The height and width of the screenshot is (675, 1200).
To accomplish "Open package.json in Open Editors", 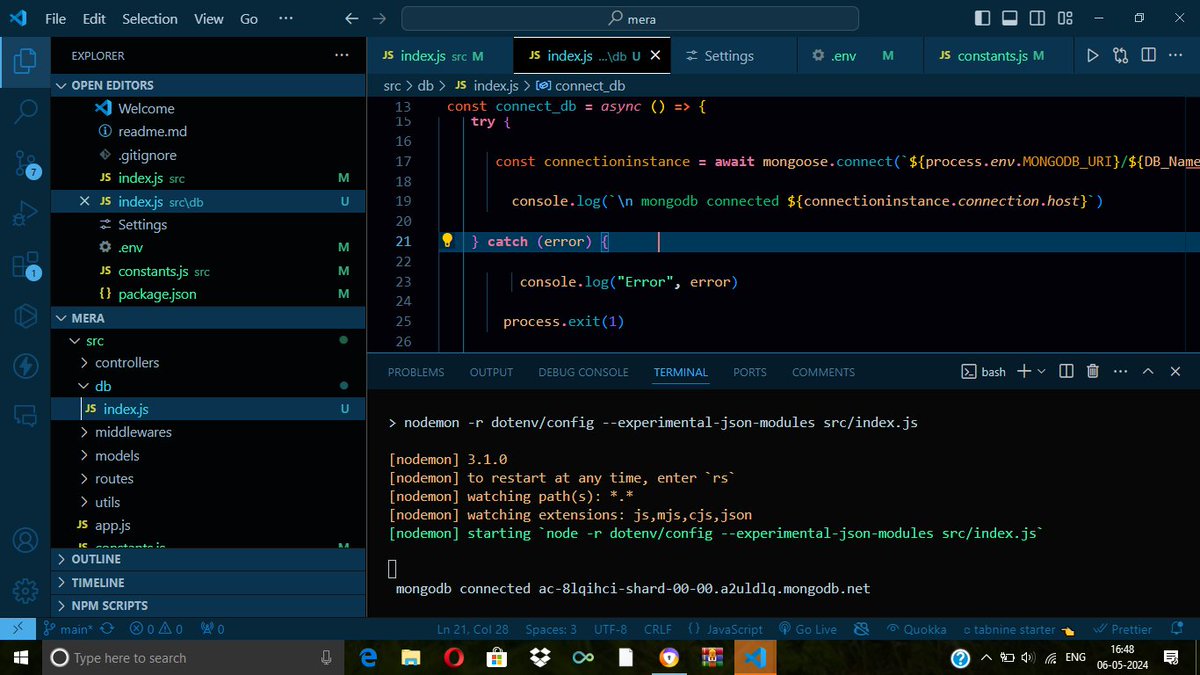I will click(x=157, y=294).
